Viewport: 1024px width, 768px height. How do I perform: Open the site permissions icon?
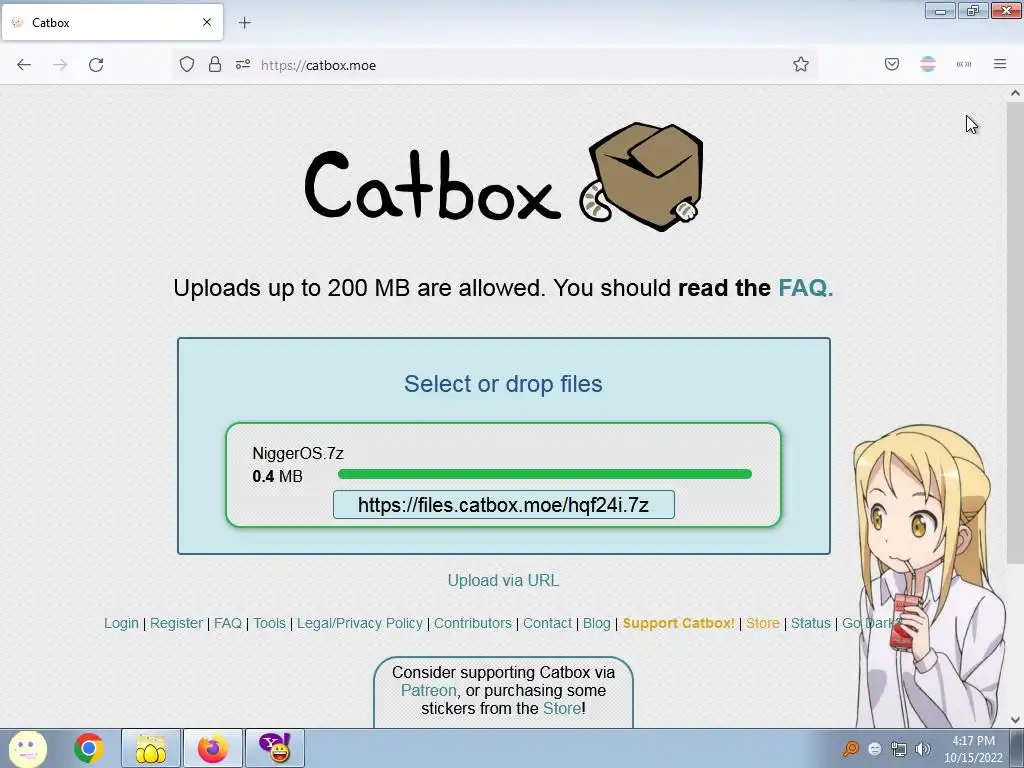click(243, 65)
